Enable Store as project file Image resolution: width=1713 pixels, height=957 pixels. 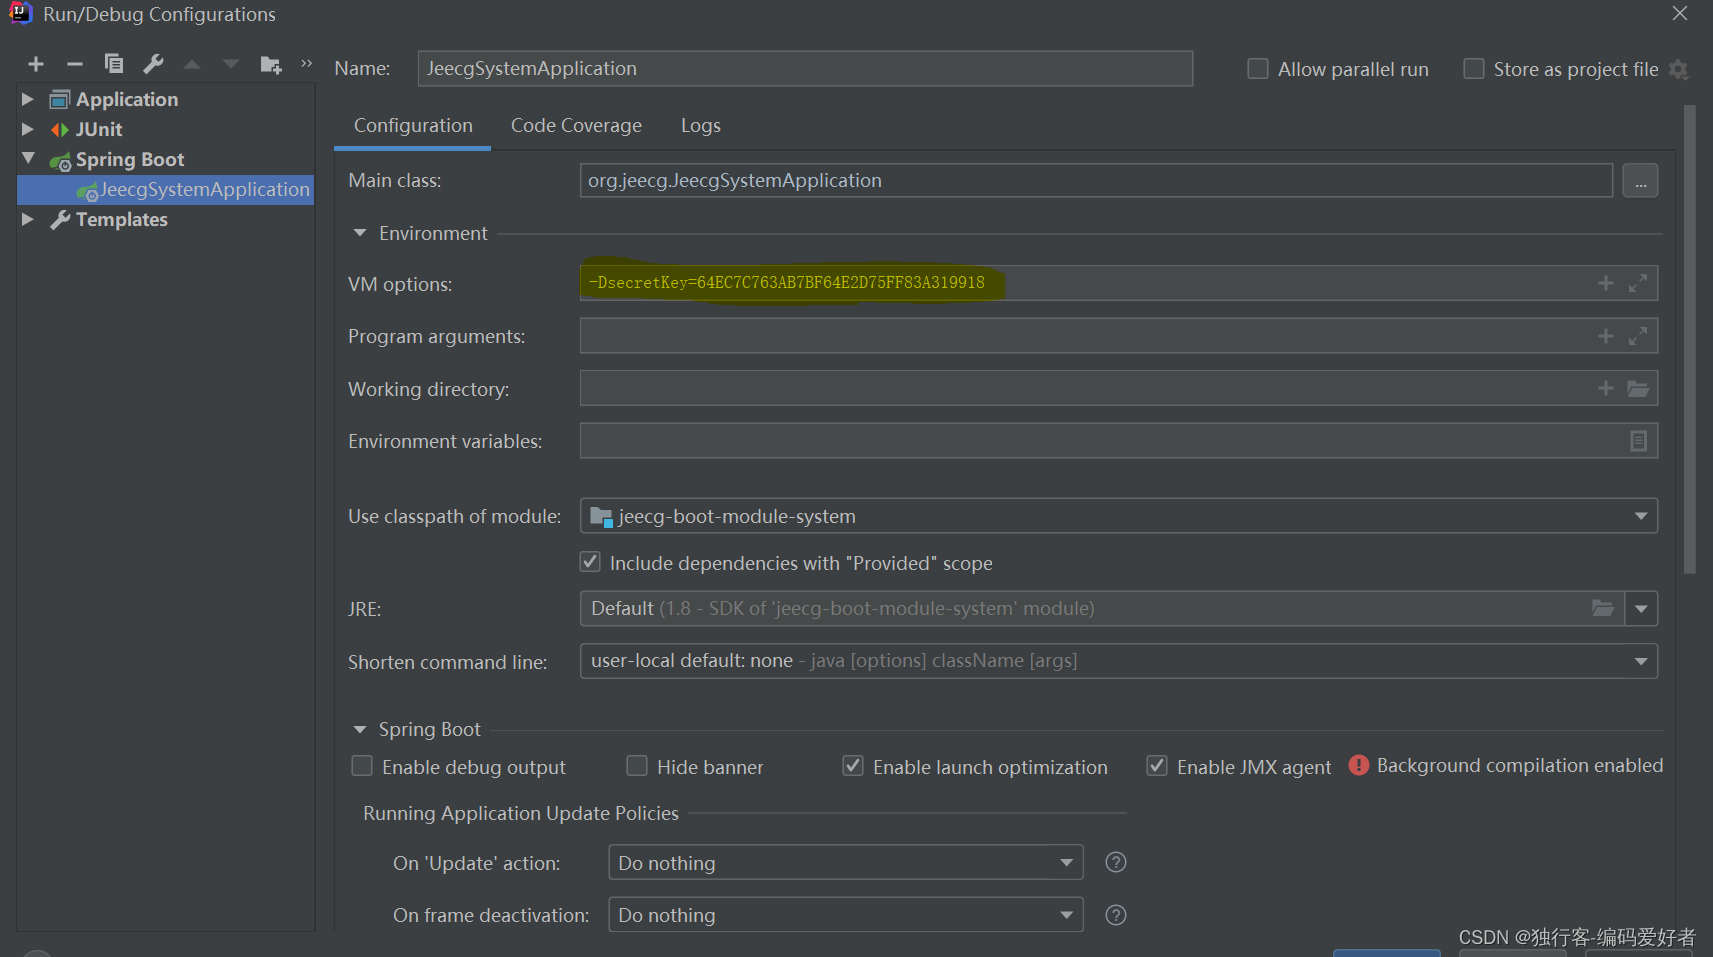pos(1474,69)
